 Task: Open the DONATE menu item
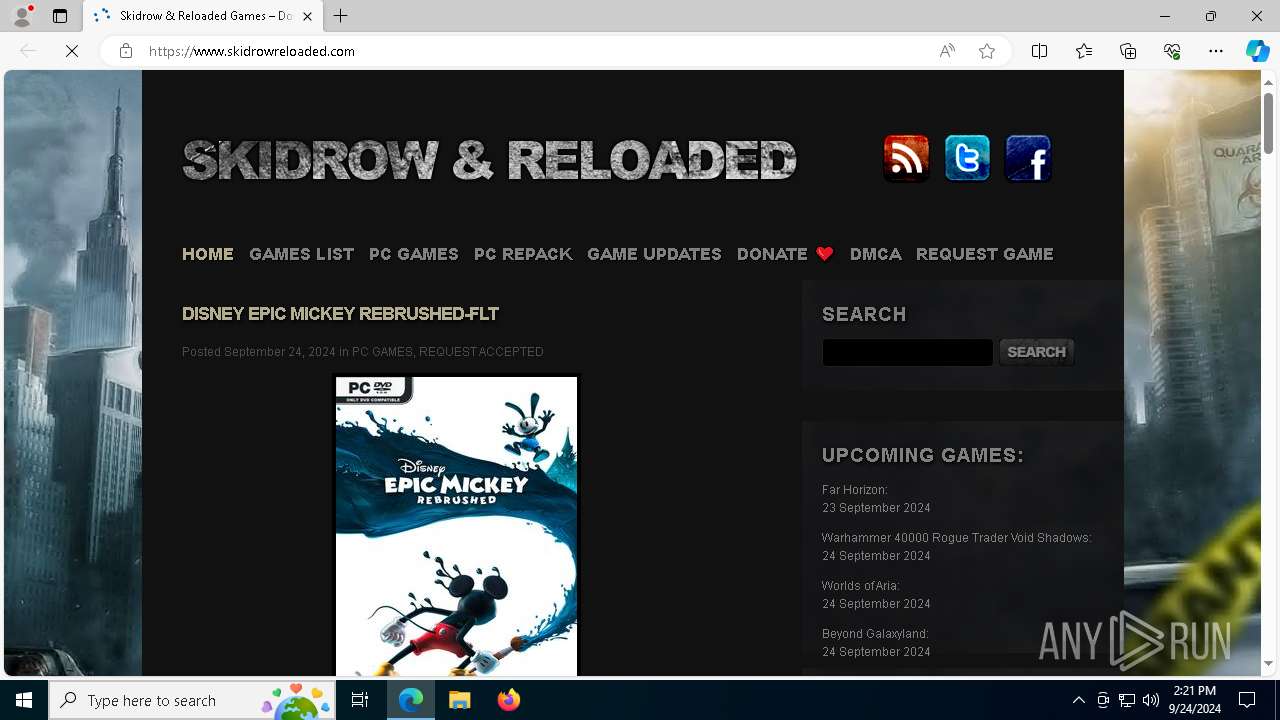click(785, 254)
